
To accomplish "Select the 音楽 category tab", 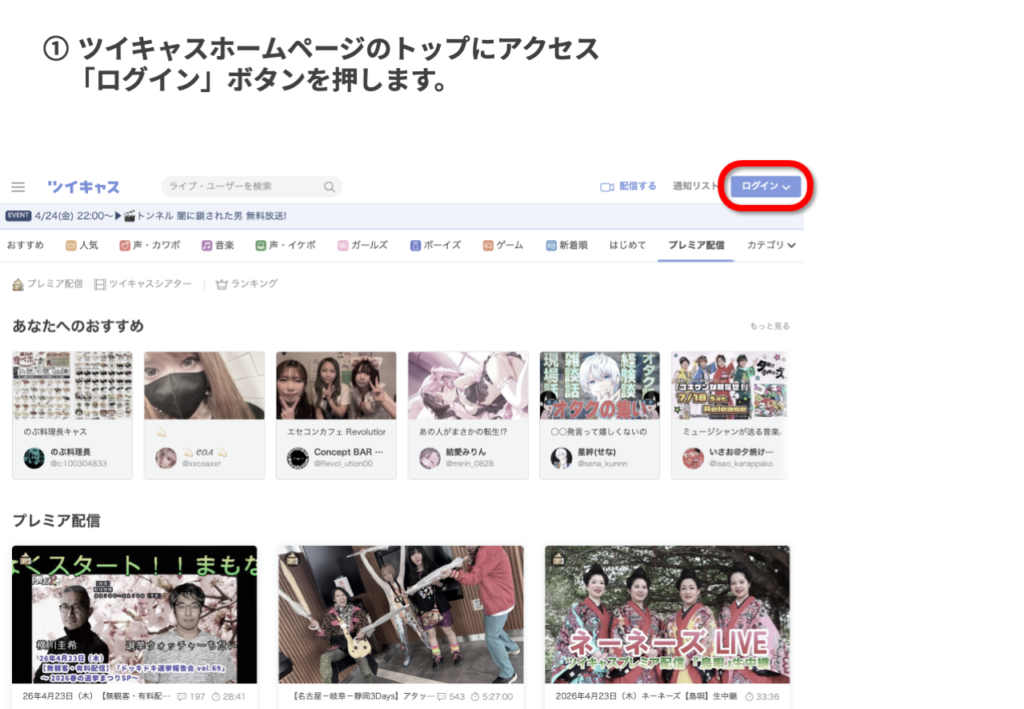I will click(x=217, y=245).
